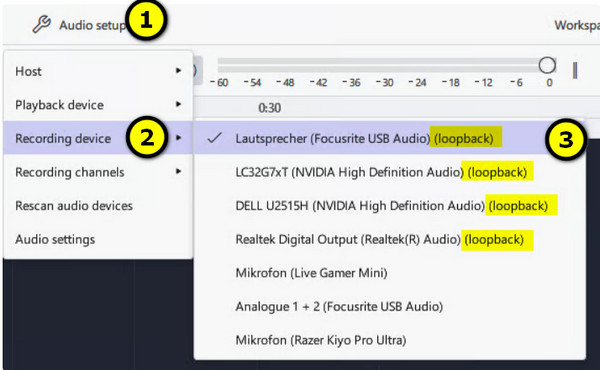
Task: Click the level meter track near -30
Action: point(385,65)
